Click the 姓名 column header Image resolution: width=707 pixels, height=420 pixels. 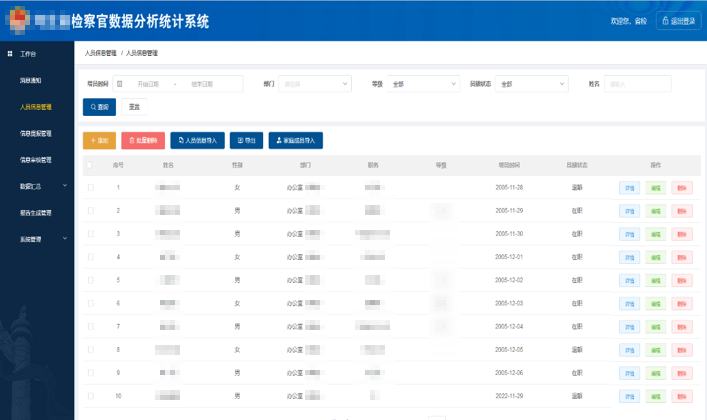(x=168, y=165)
